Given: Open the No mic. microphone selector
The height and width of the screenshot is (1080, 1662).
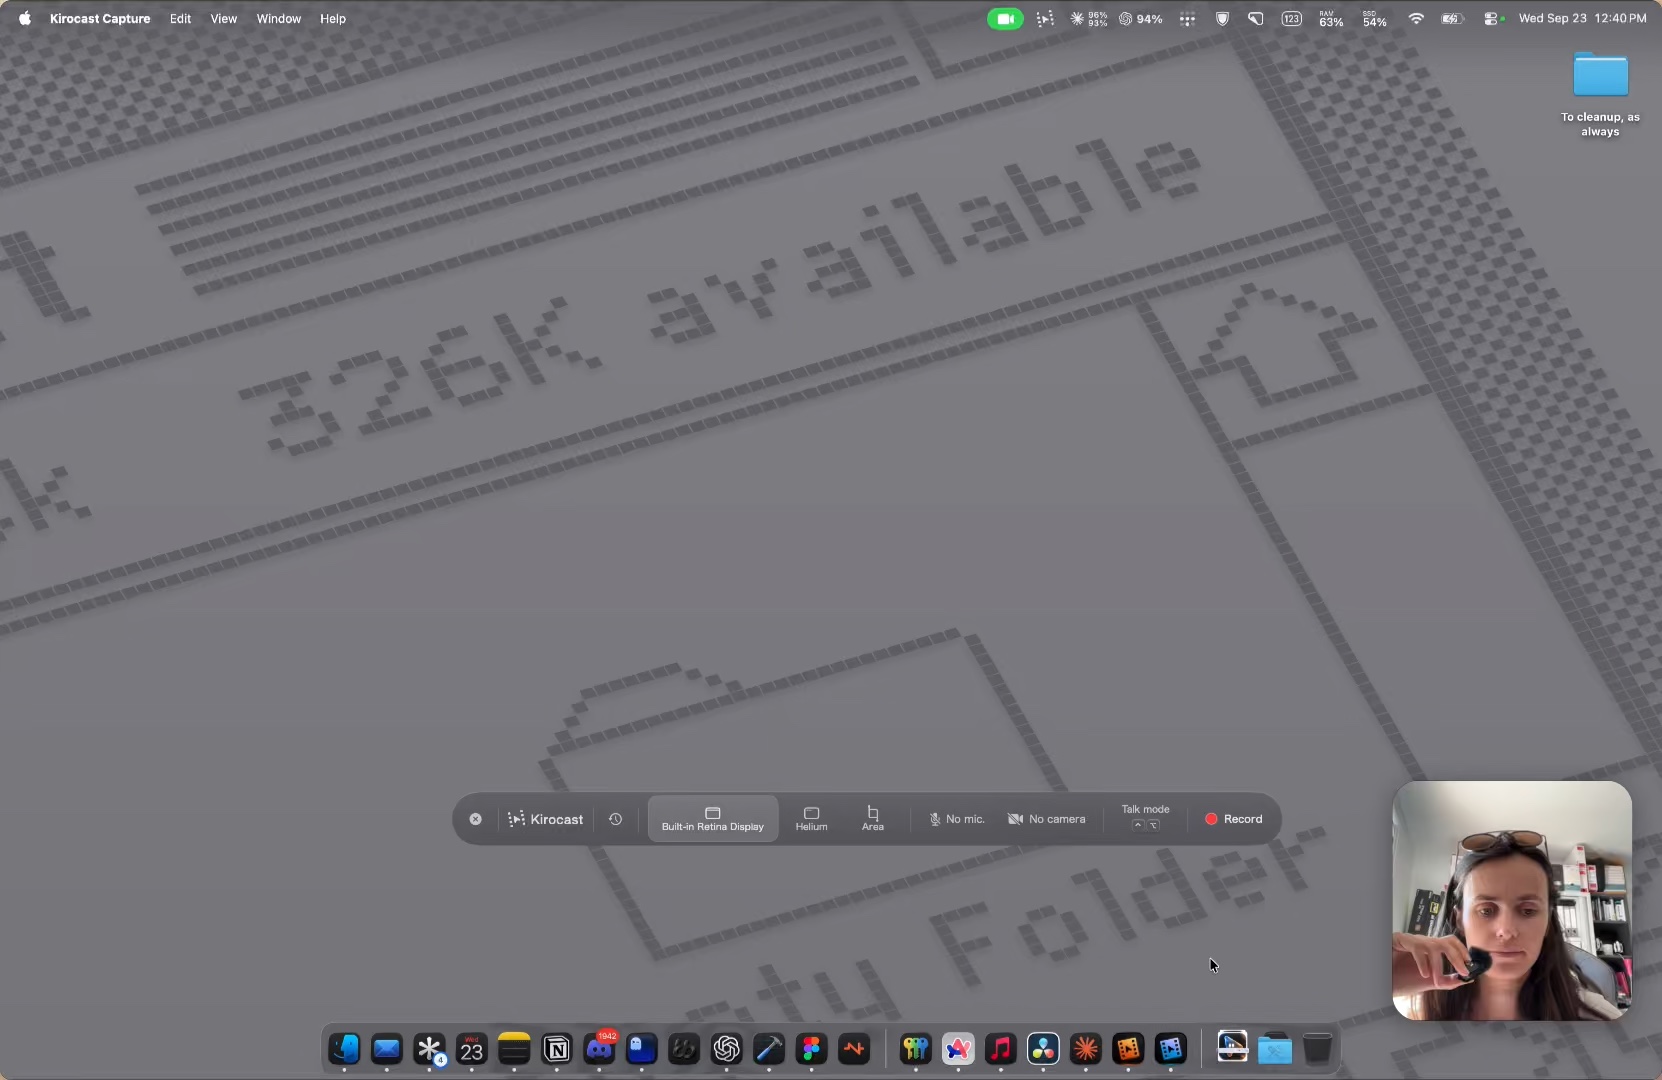Looking at the screenshot, I should 957,819.
